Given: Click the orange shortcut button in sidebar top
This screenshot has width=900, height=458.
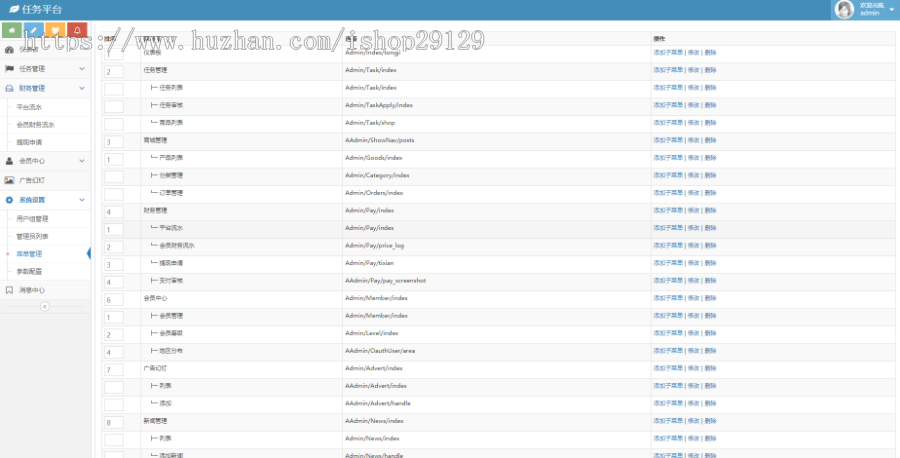Looking at the screenshot, I should coord(56,30).
